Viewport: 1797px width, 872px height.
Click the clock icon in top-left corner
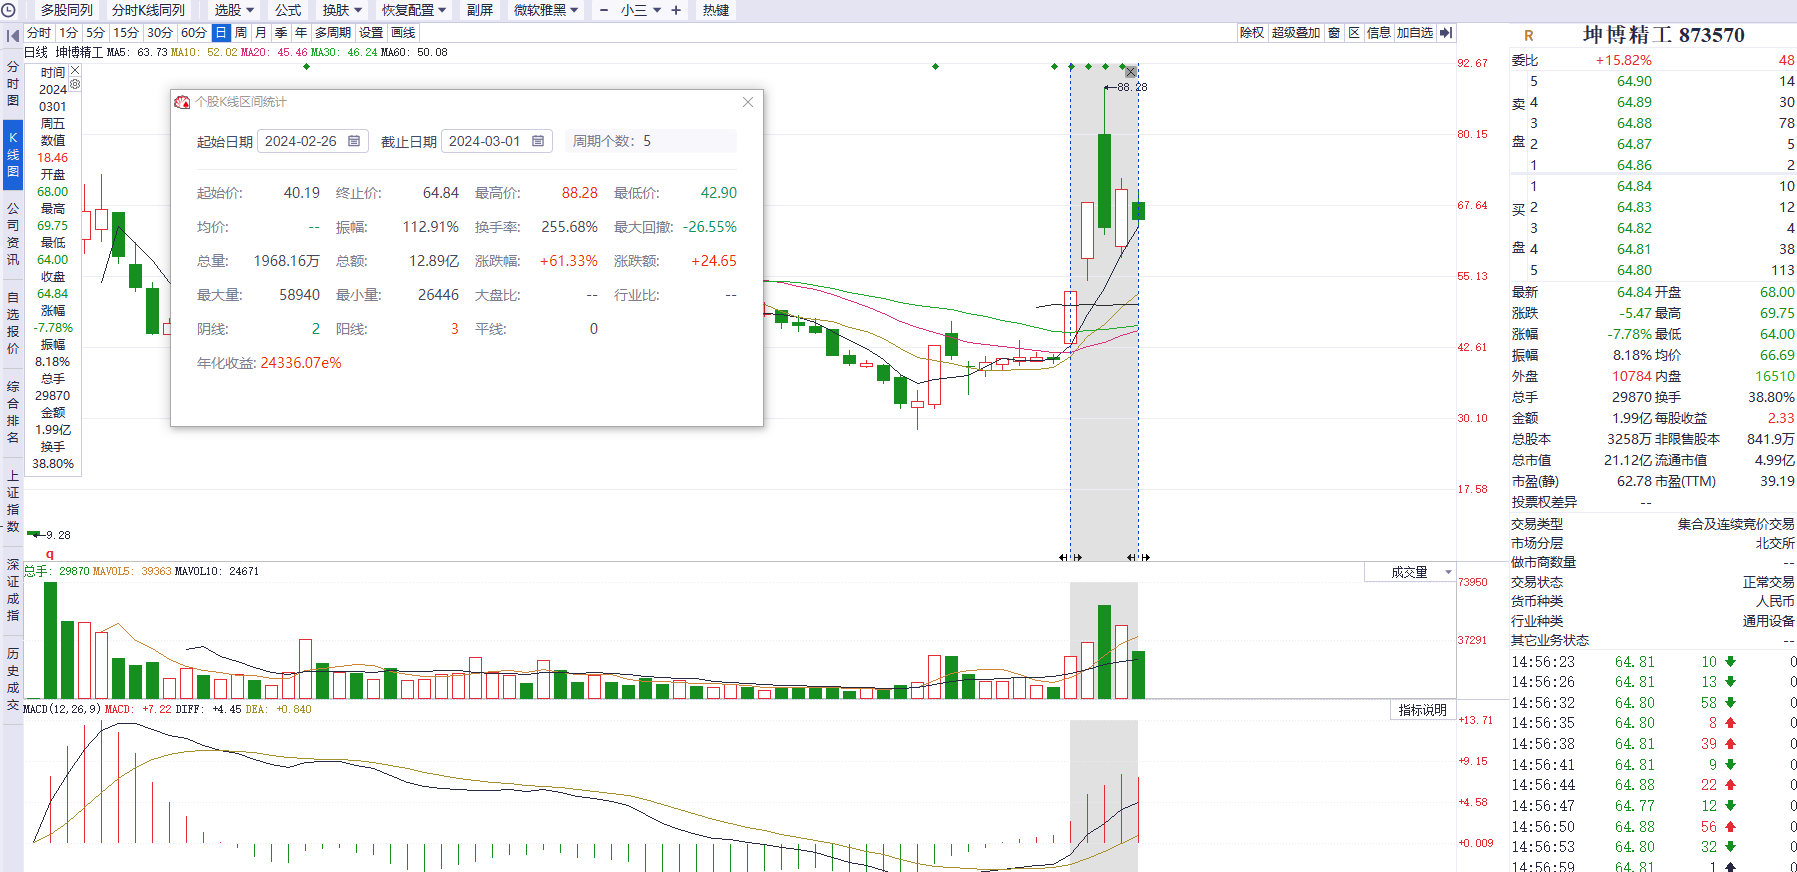9,10
